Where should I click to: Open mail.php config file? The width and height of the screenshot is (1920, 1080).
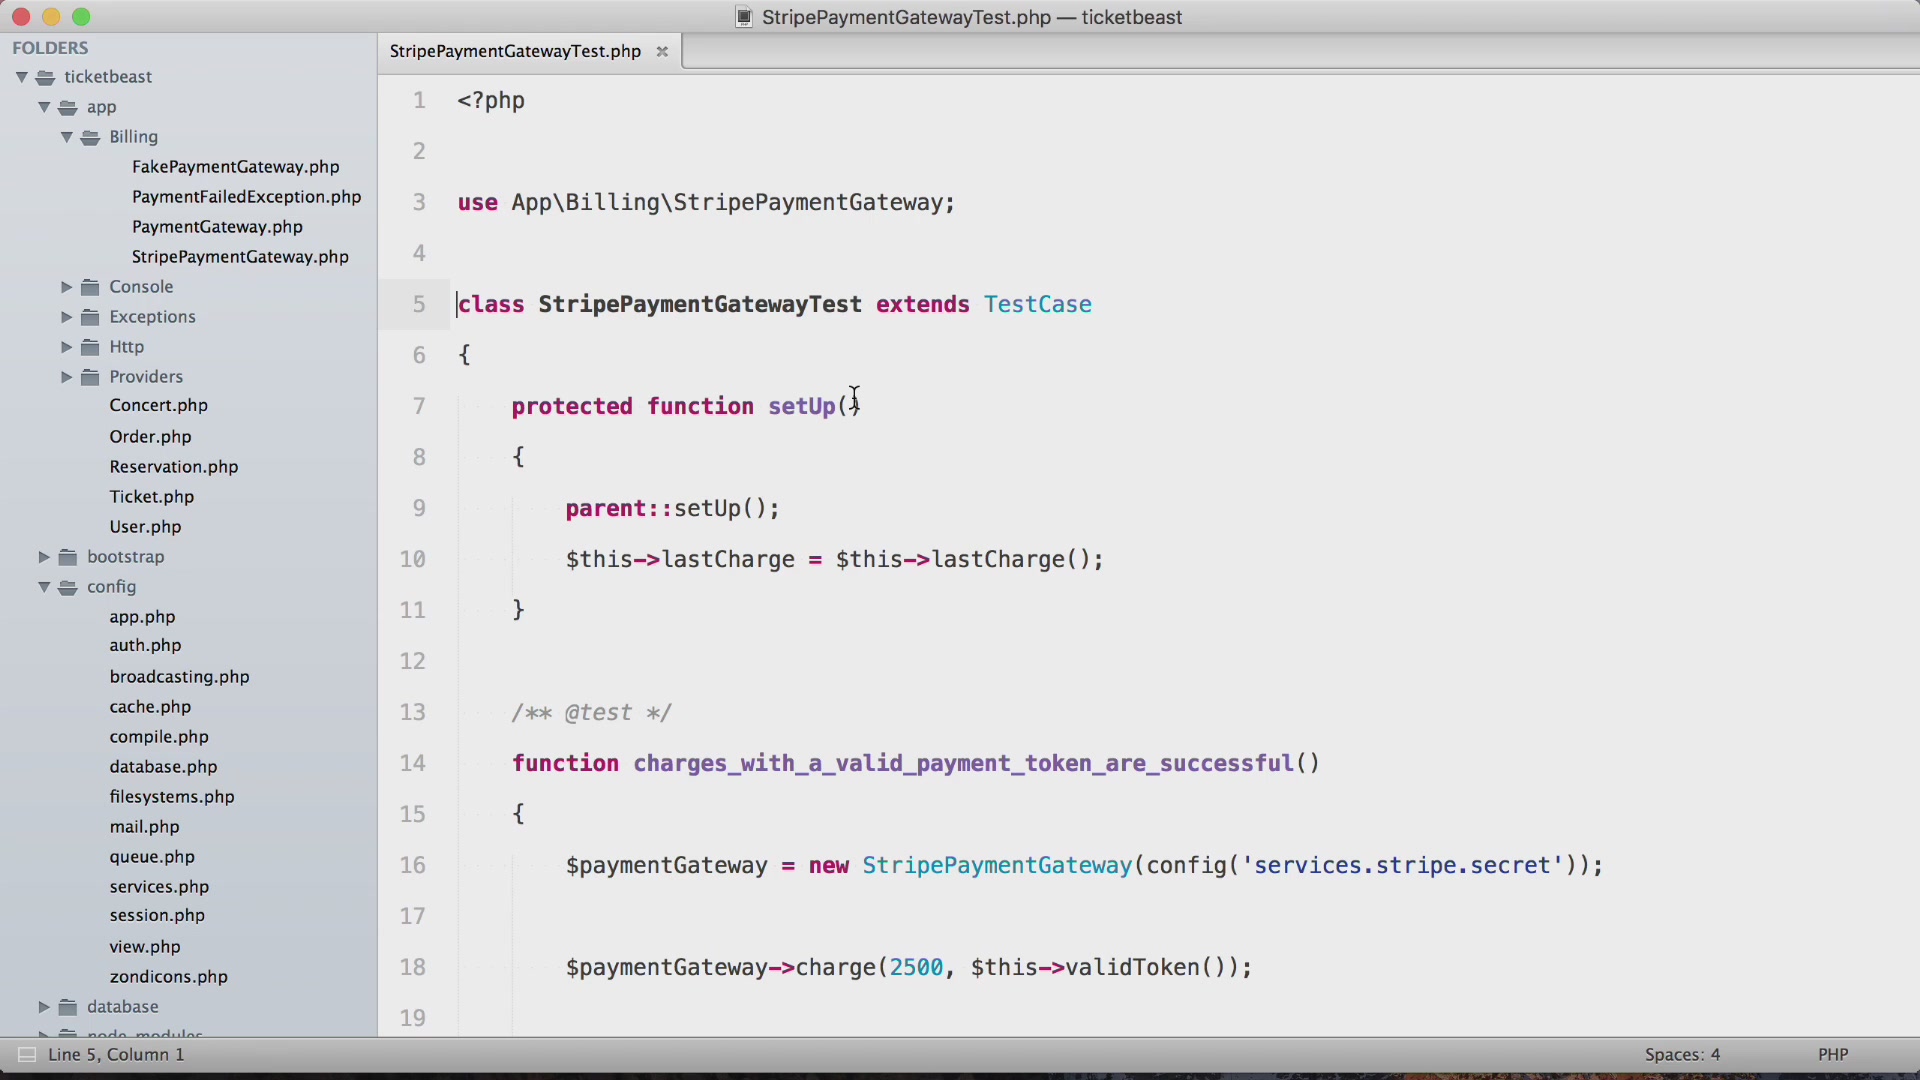pos(145,827)
